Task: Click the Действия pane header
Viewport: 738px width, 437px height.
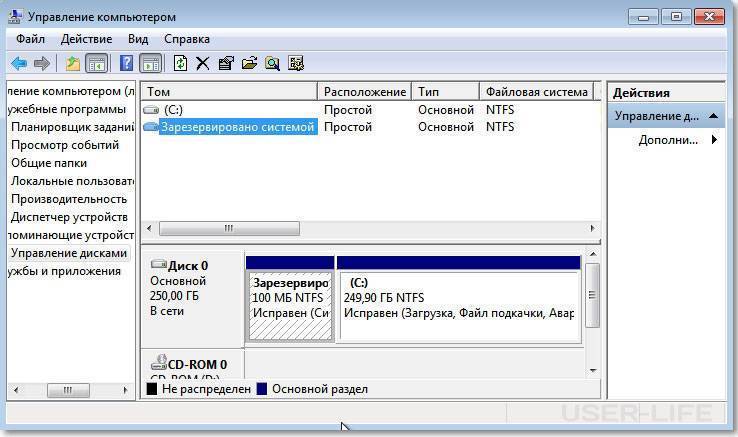Action: click(x=666, y=93)
